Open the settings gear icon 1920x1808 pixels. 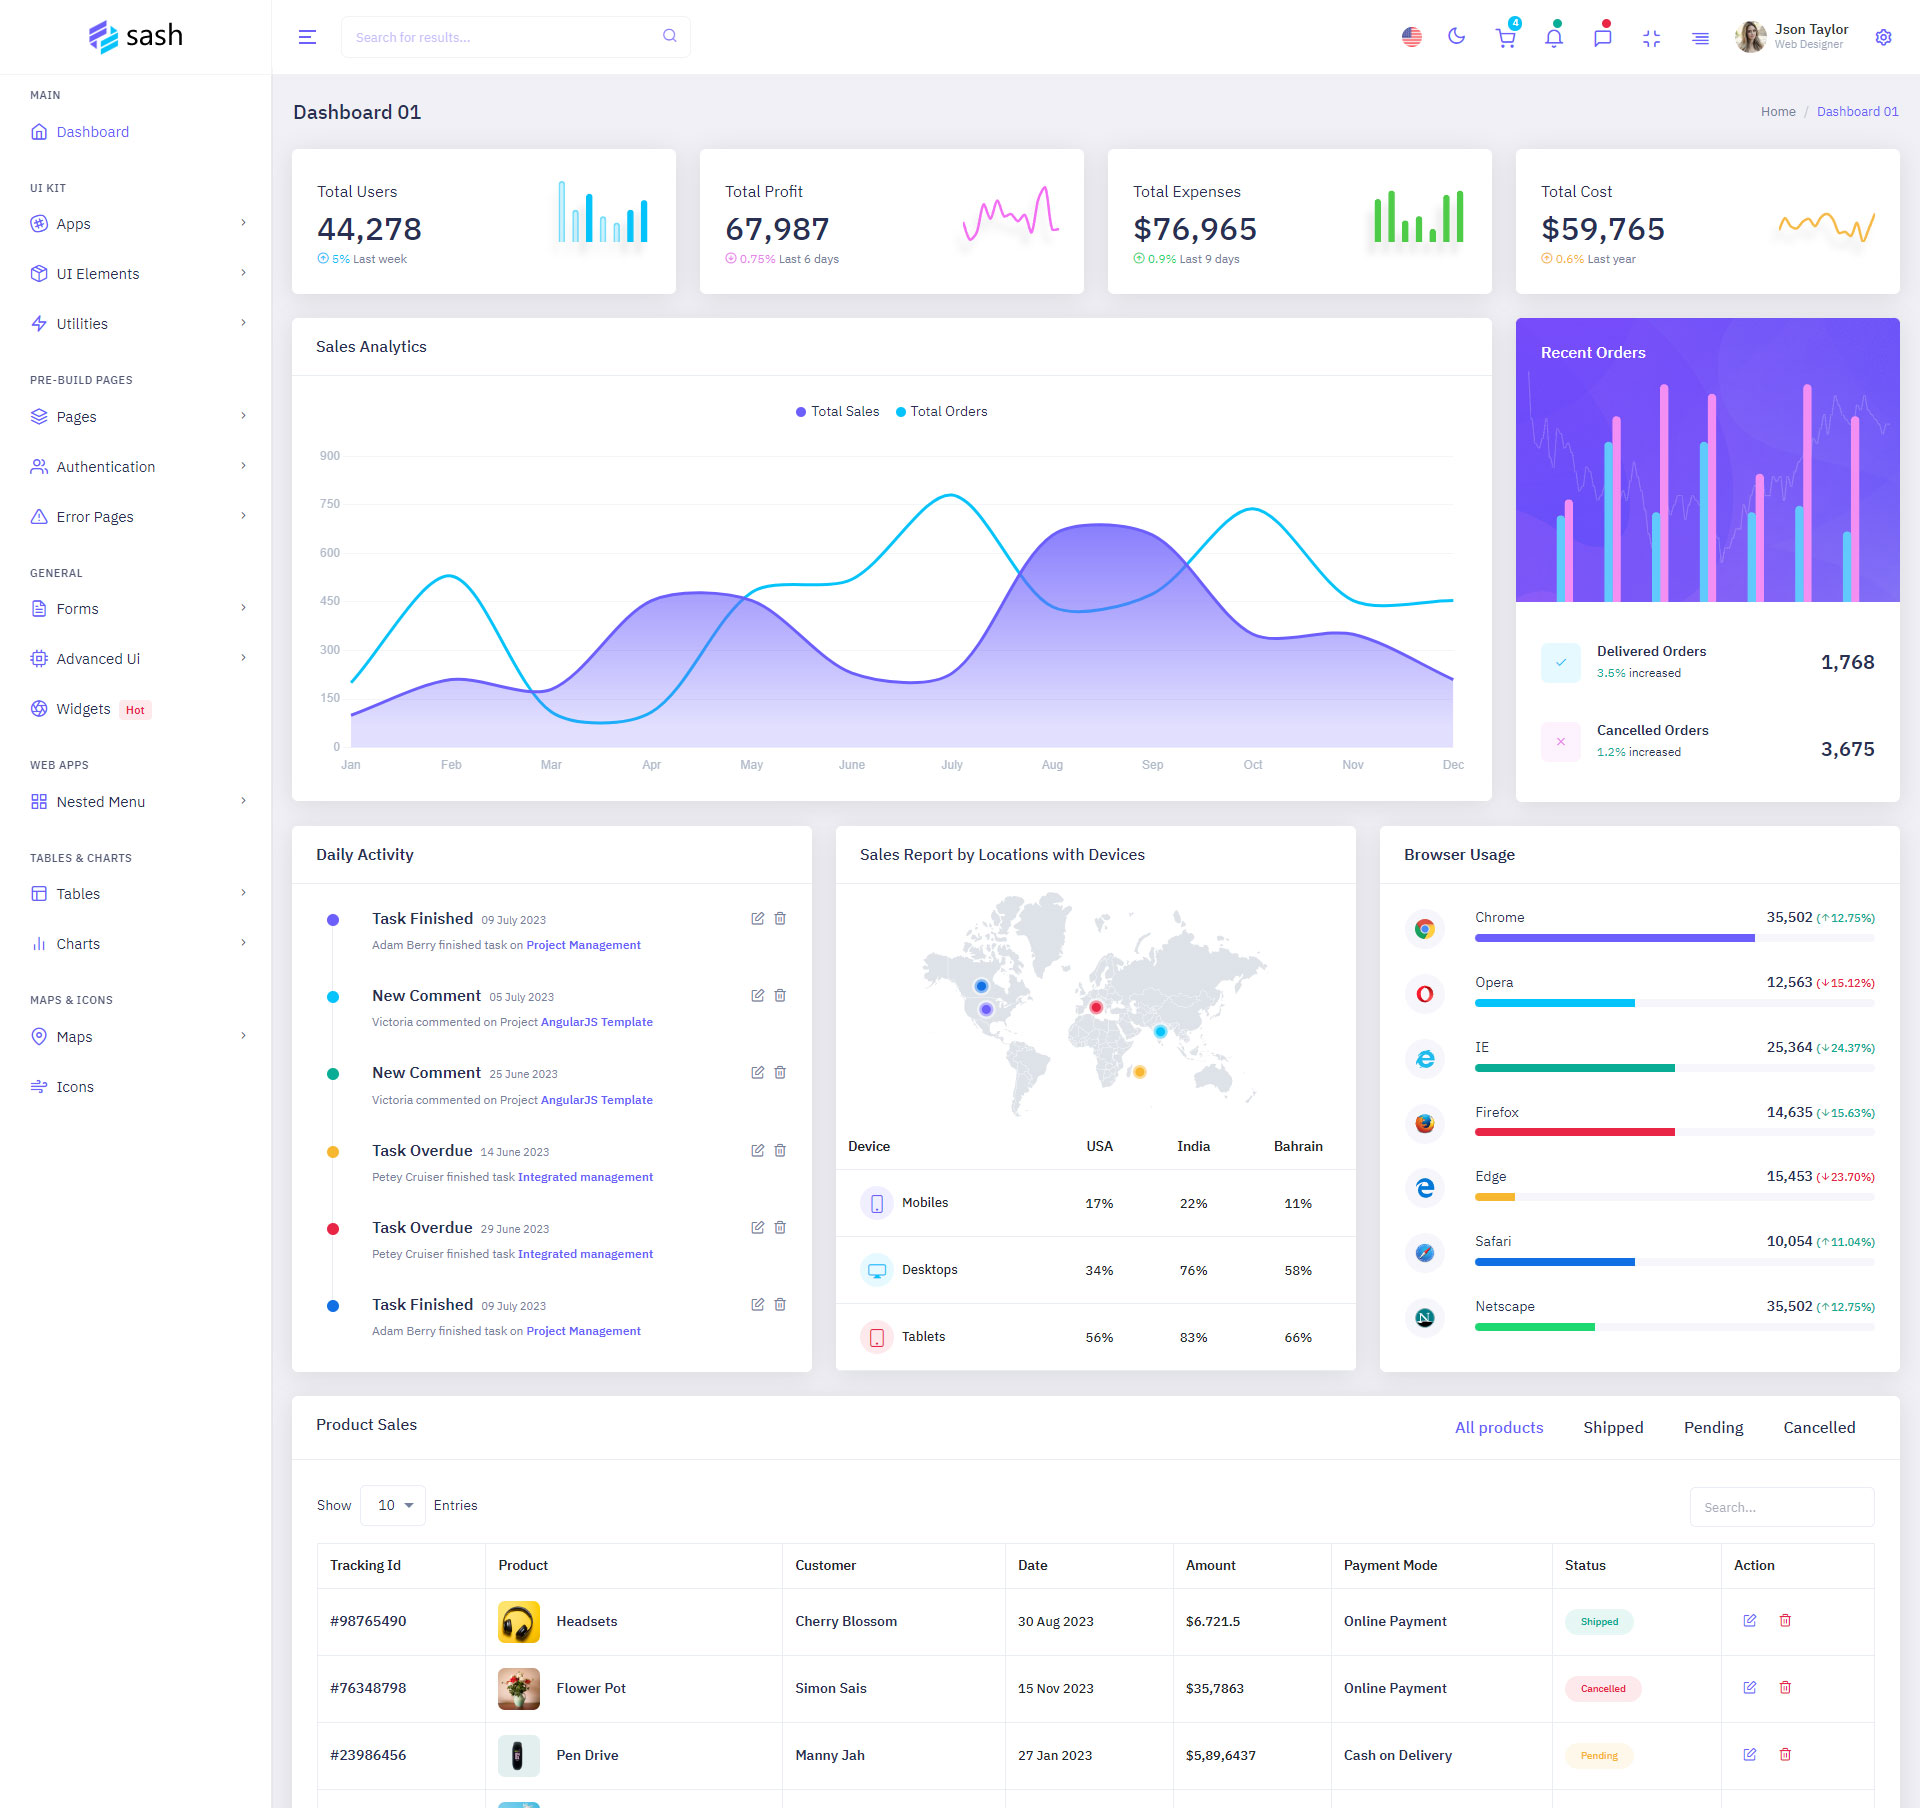[1883, 37]
